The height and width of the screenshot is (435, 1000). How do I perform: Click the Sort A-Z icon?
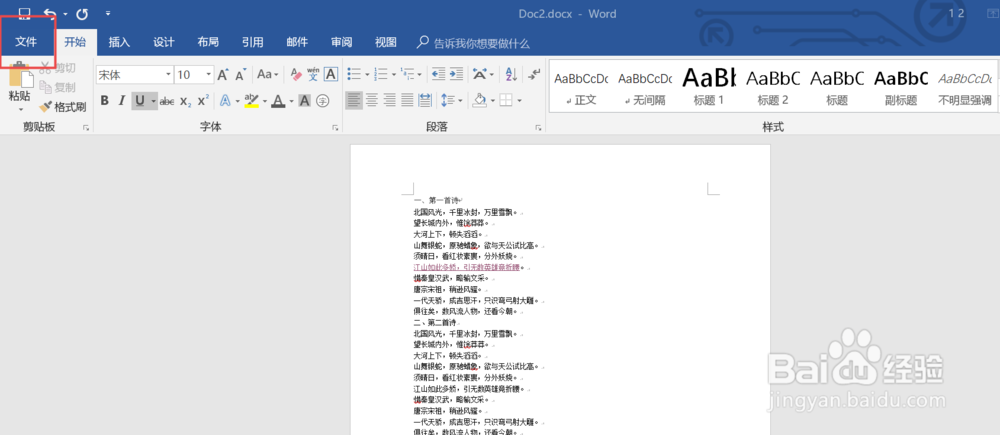pyautogui.click(x=511, y=75)
